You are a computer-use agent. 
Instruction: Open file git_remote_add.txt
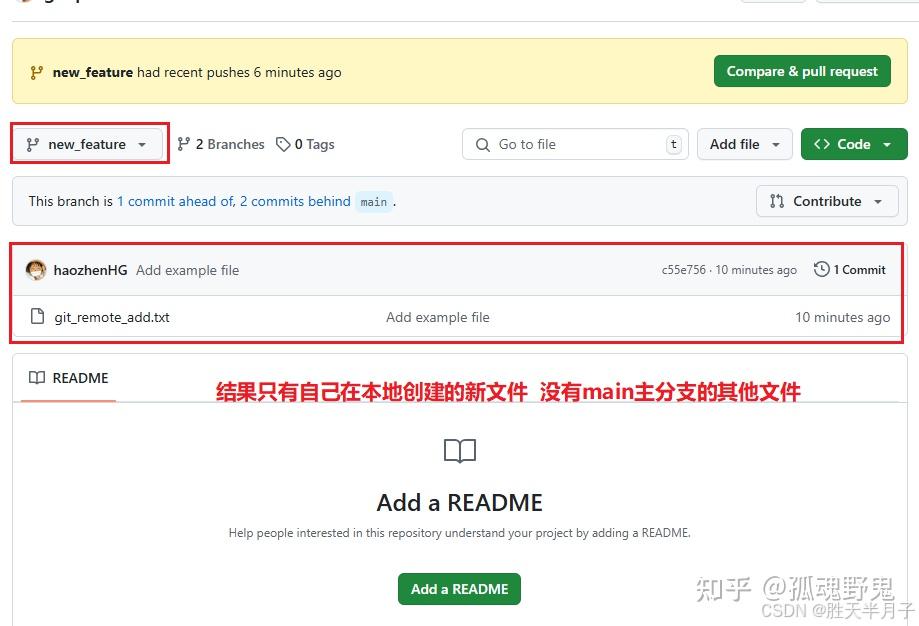click(x=112, y=317)
